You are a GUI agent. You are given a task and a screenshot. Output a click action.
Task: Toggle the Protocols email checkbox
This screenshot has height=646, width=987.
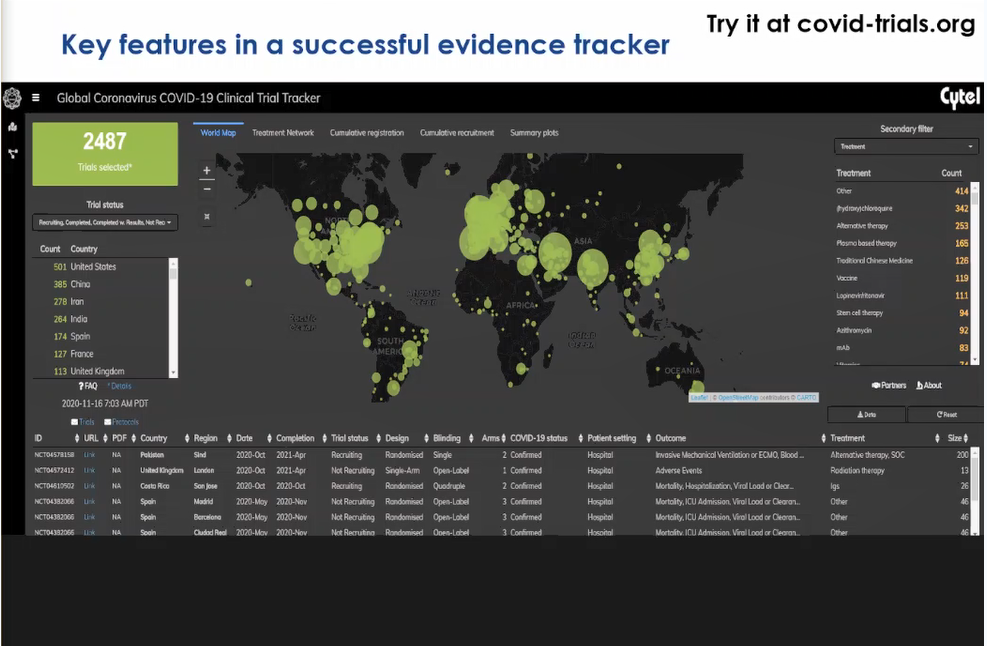tap(108, 422)
